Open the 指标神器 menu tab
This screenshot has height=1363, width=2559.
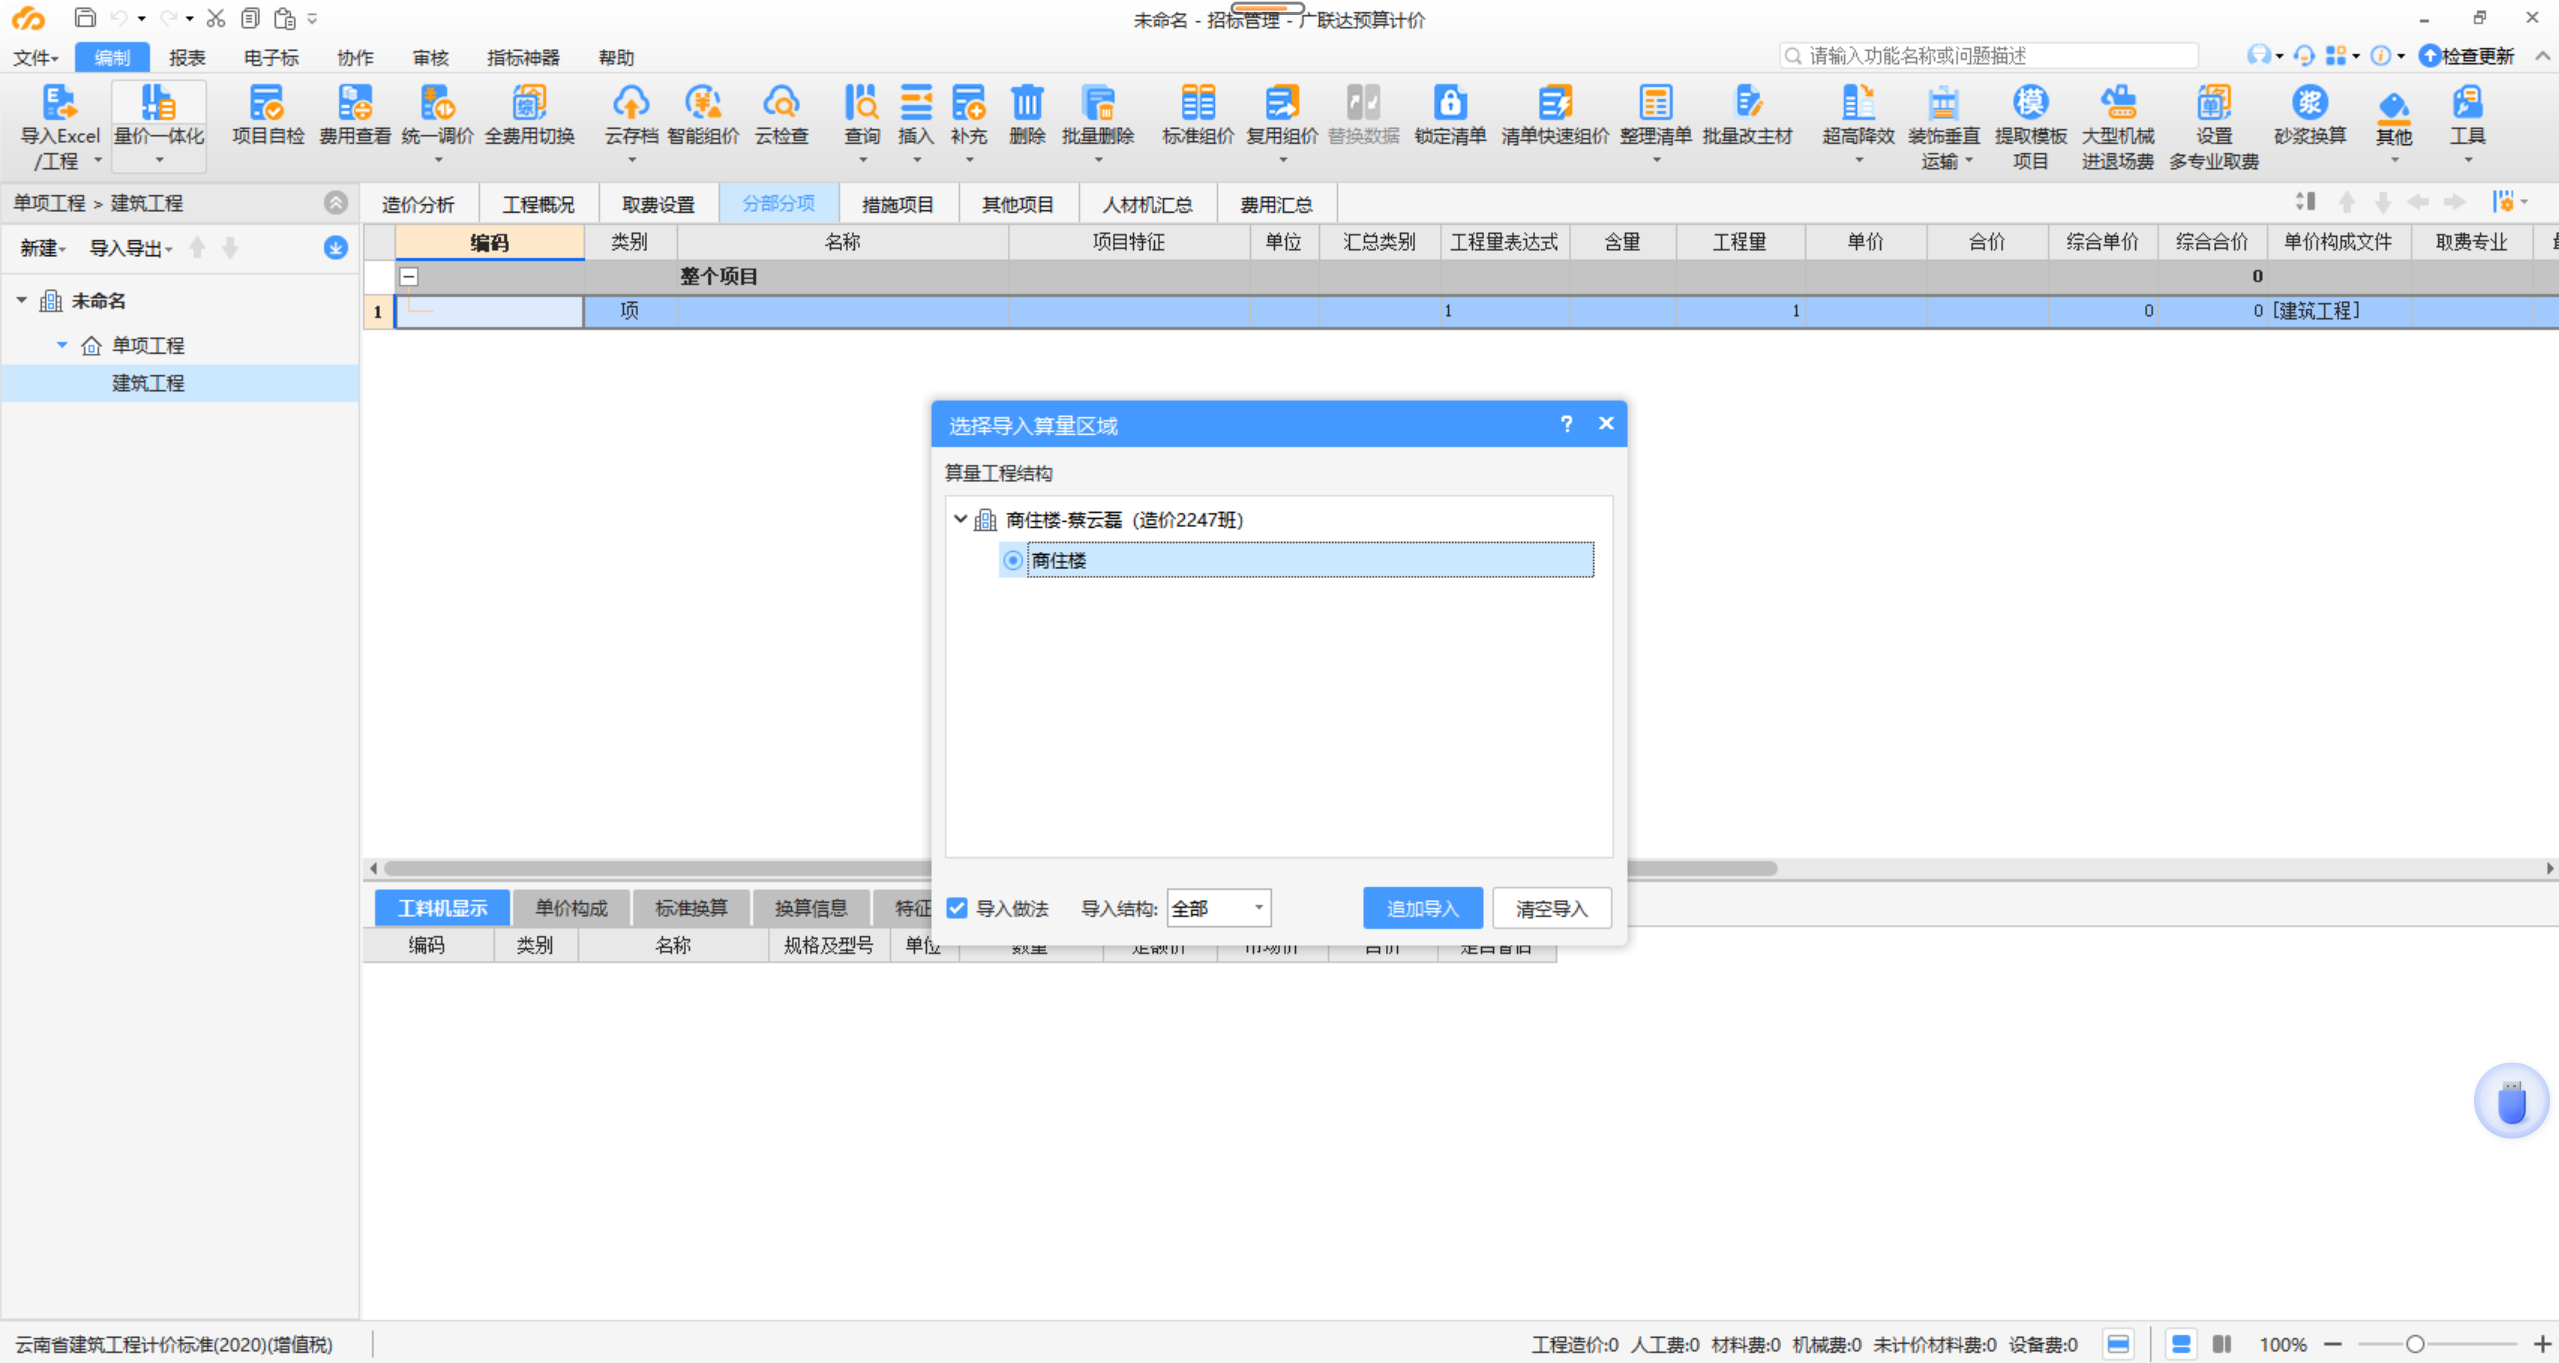(523, 57)
